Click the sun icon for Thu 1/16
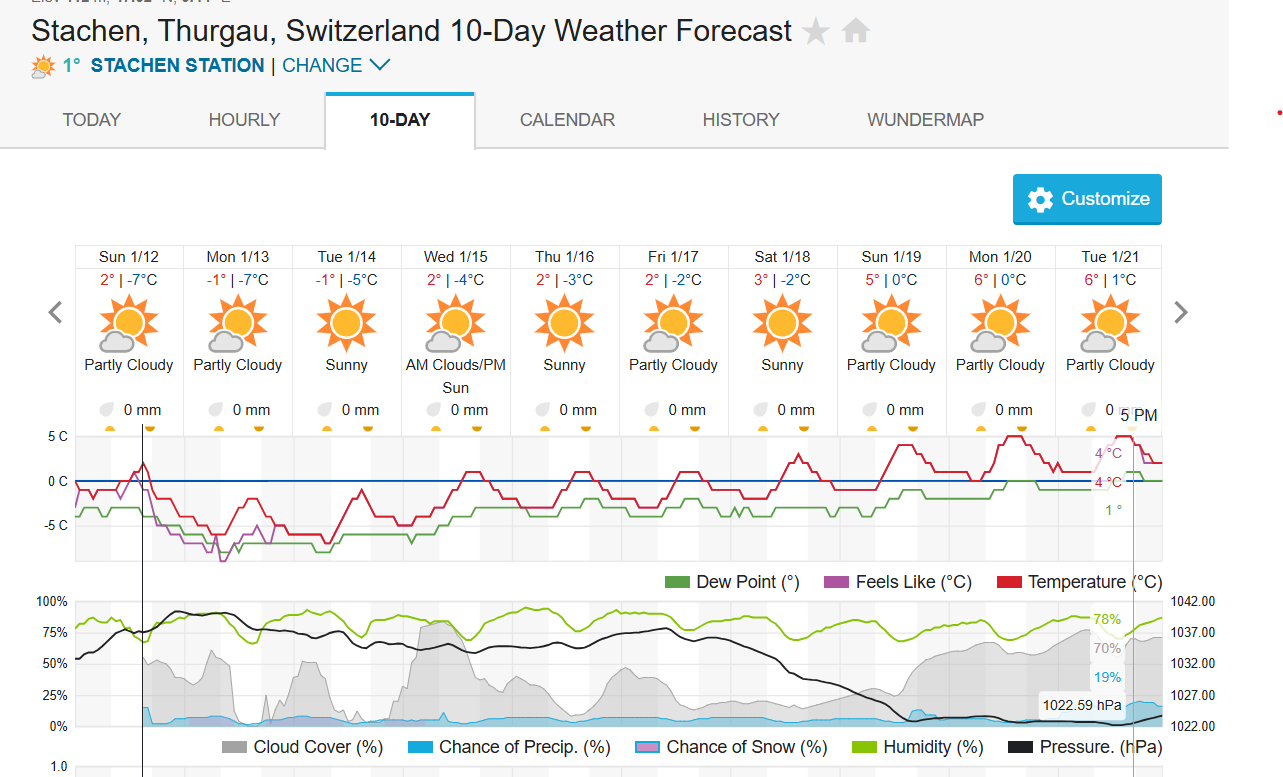The width and height of the screenshot is (1283, 777). 564,324
